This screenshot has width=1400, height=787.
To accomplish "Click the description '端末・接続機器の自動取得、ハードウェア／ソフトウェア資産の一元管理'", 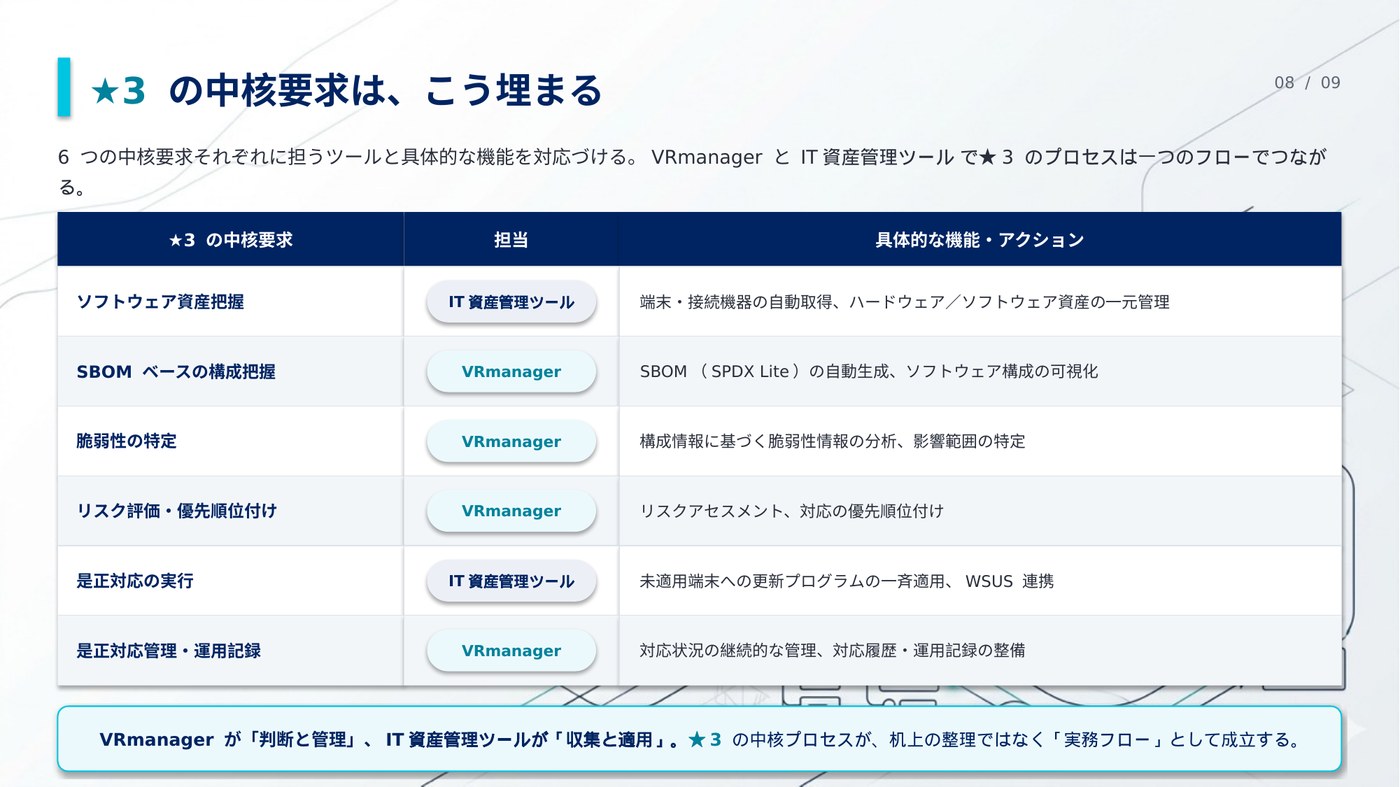I will click(905, 301).
